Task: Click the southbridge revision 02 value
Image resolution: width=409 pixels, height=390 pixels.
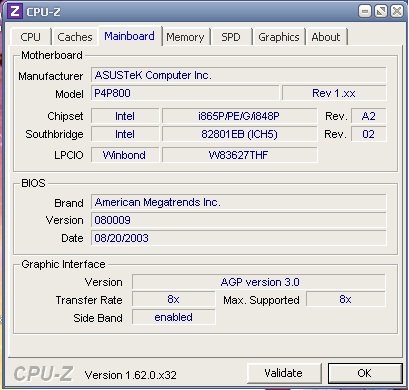Action: click(x=369, y=134)
